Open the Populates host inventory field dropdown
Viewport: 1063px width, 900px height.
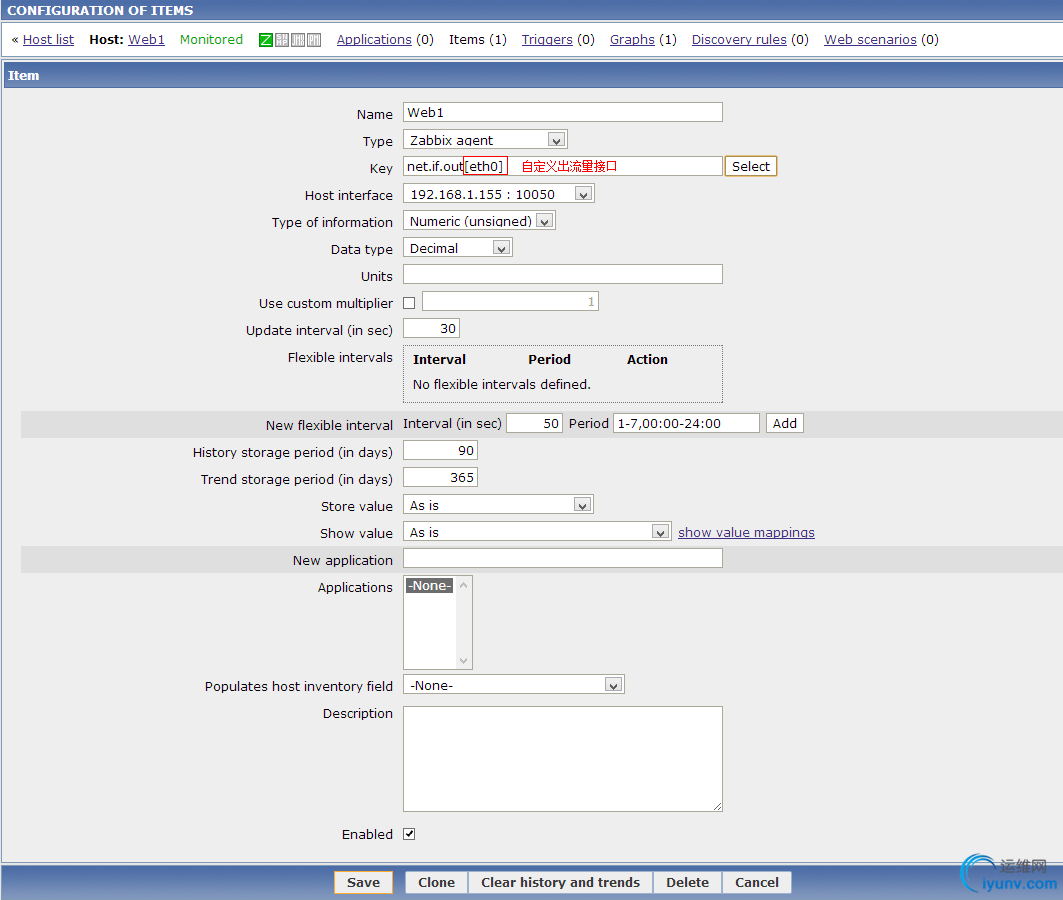(514, 685)
